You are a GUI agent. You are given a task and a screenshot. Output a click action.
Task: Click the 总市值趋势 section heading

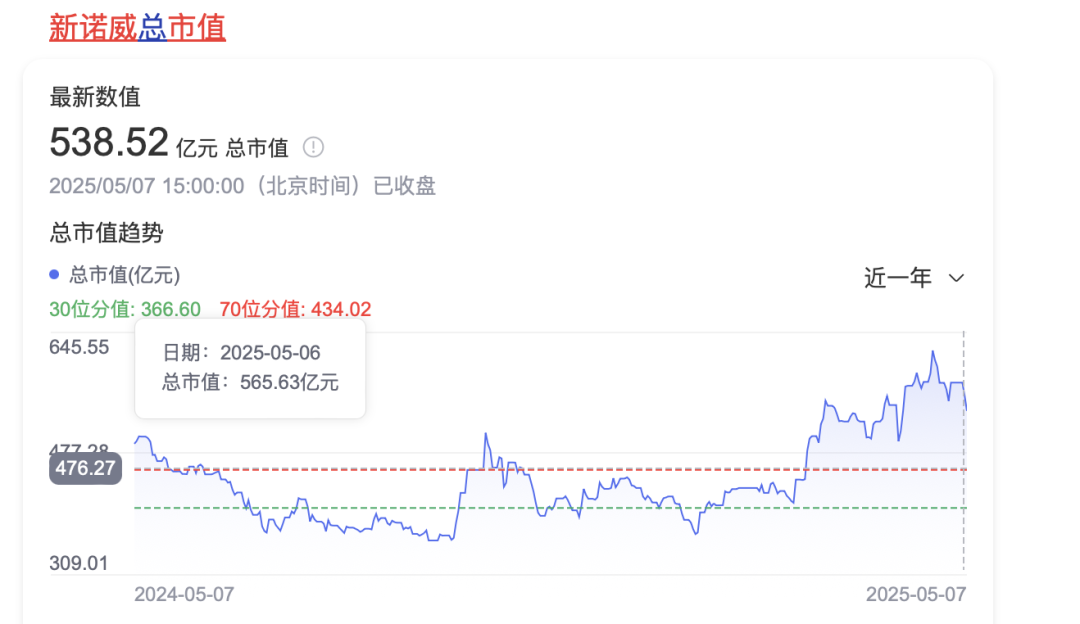pyautogui.click(x=106, y=233)
